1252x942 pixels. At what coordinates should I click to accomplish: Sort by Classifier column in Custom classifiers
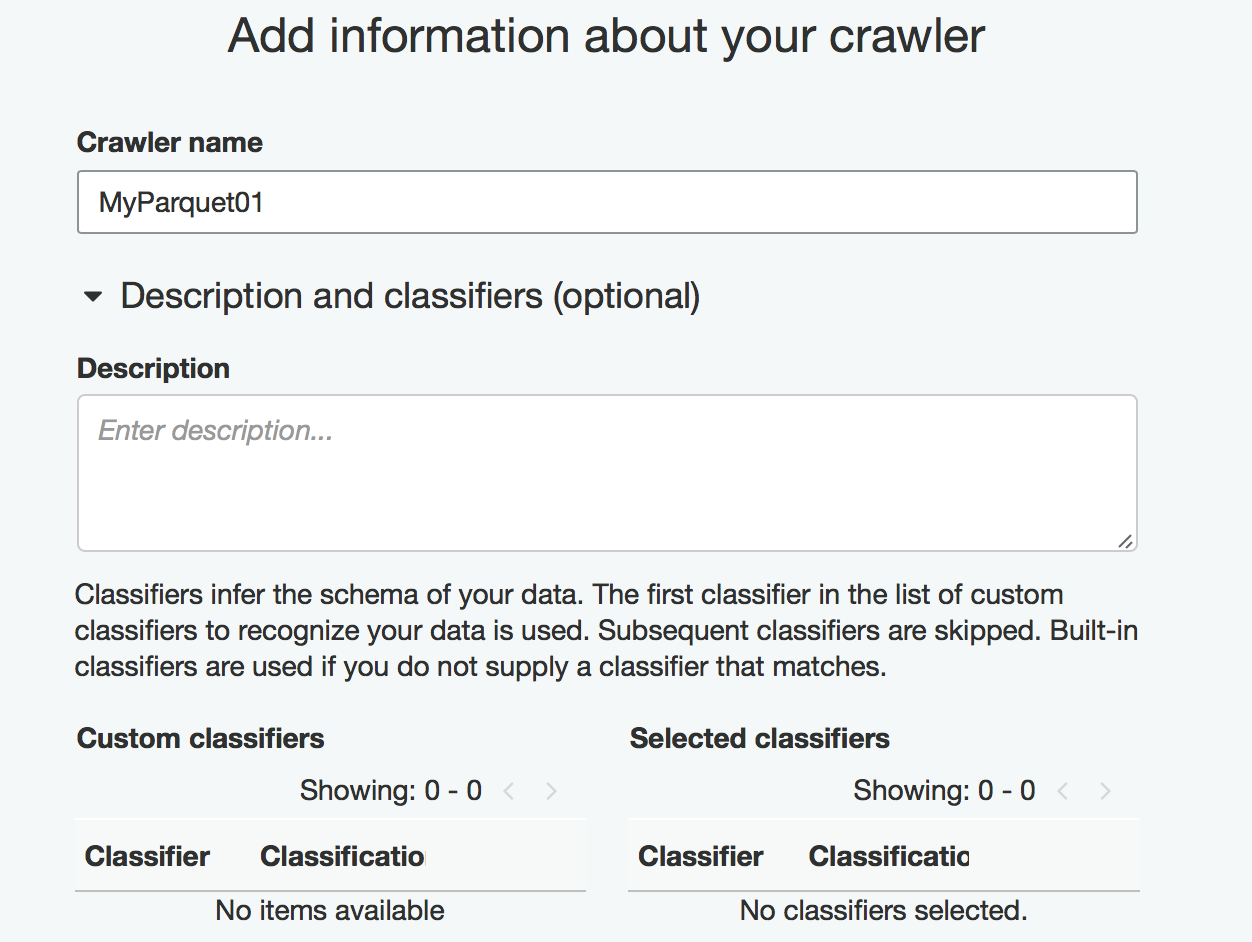click(147, 857)
